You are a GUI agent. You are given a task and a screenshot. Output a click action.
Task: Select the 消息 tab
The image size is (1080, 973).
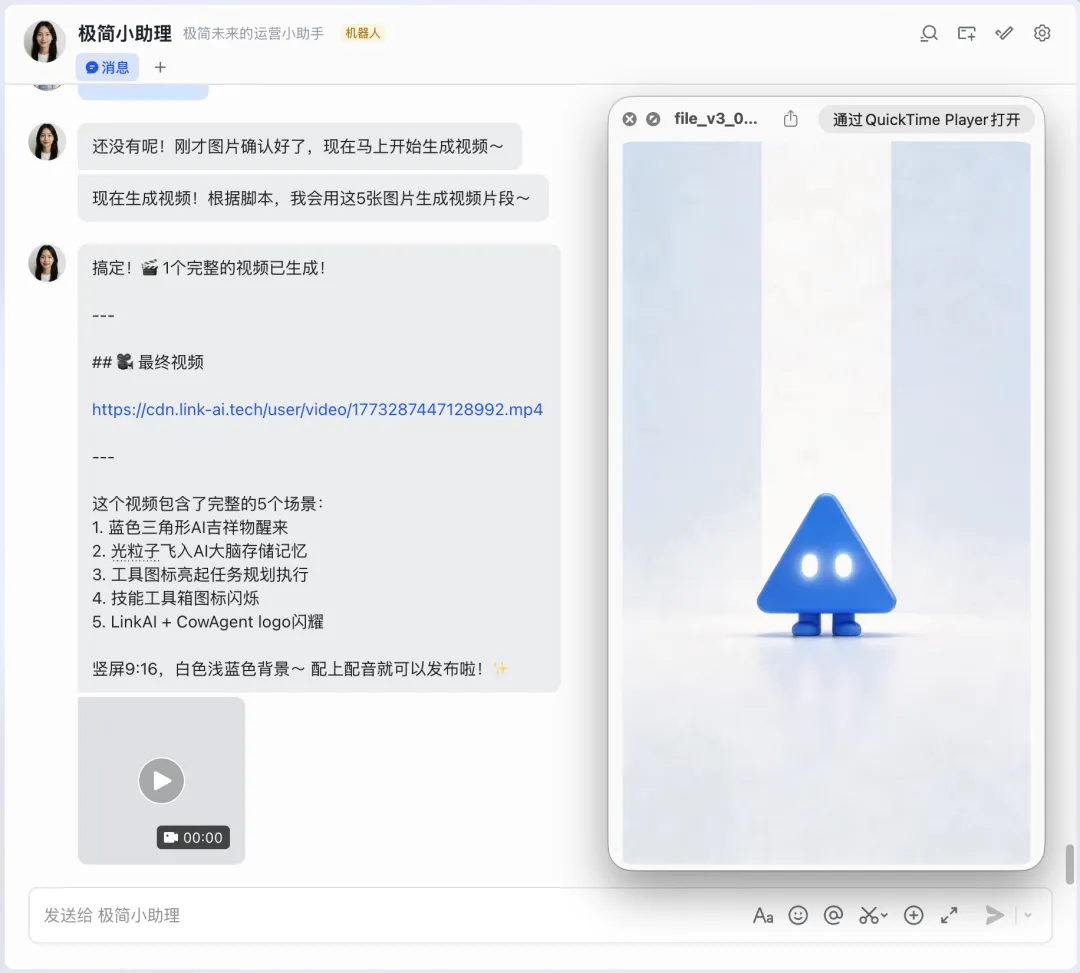[x=108, y=67]
